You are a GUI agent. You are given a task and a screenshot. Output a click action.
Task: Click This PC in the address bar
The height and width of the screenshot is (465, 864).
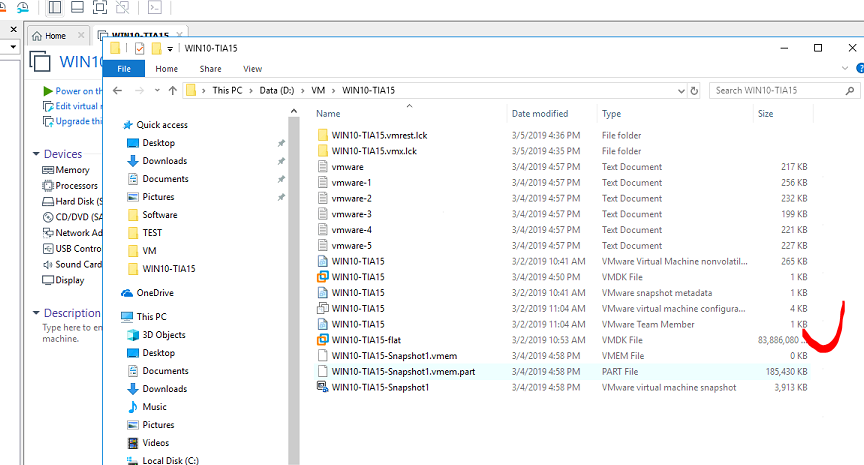coord(227,90)
